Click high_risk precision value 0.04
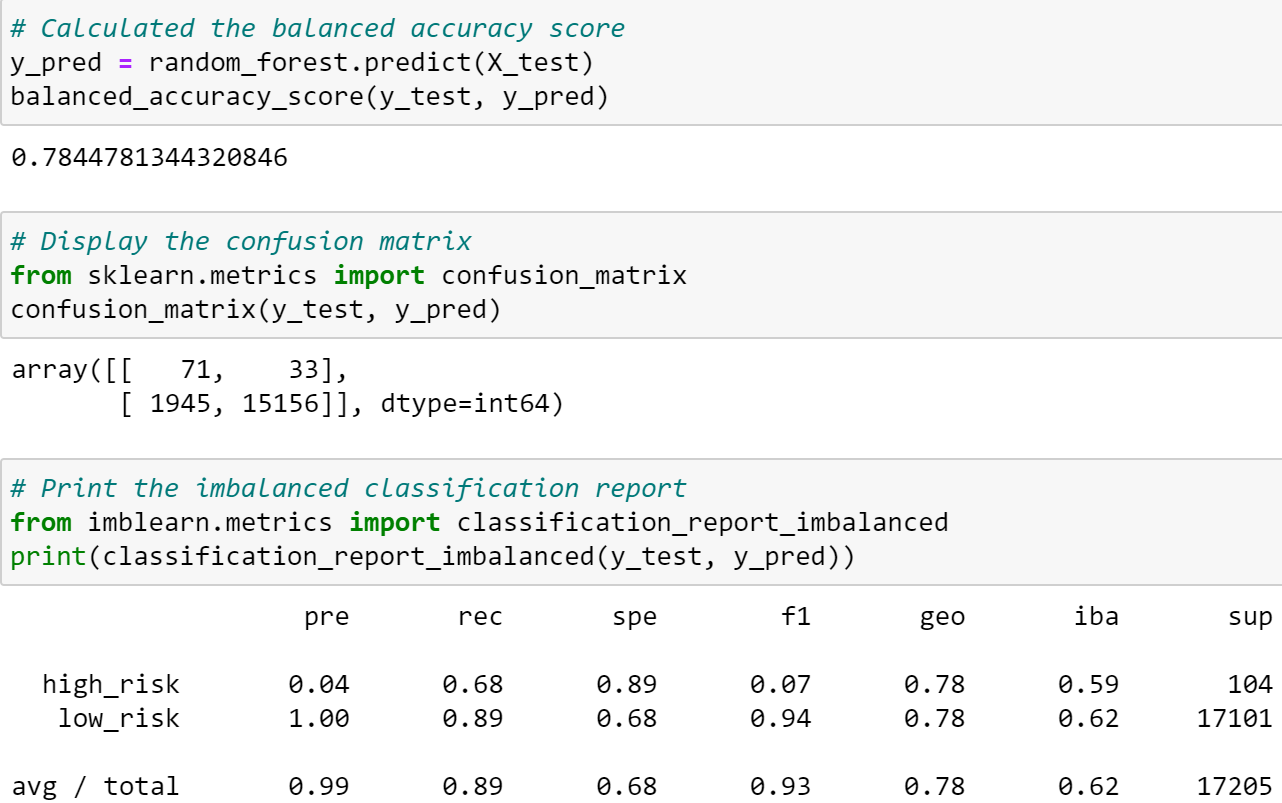Image resolution: width=1282 pixels, height=803 pixels. [x=319, y=685]
